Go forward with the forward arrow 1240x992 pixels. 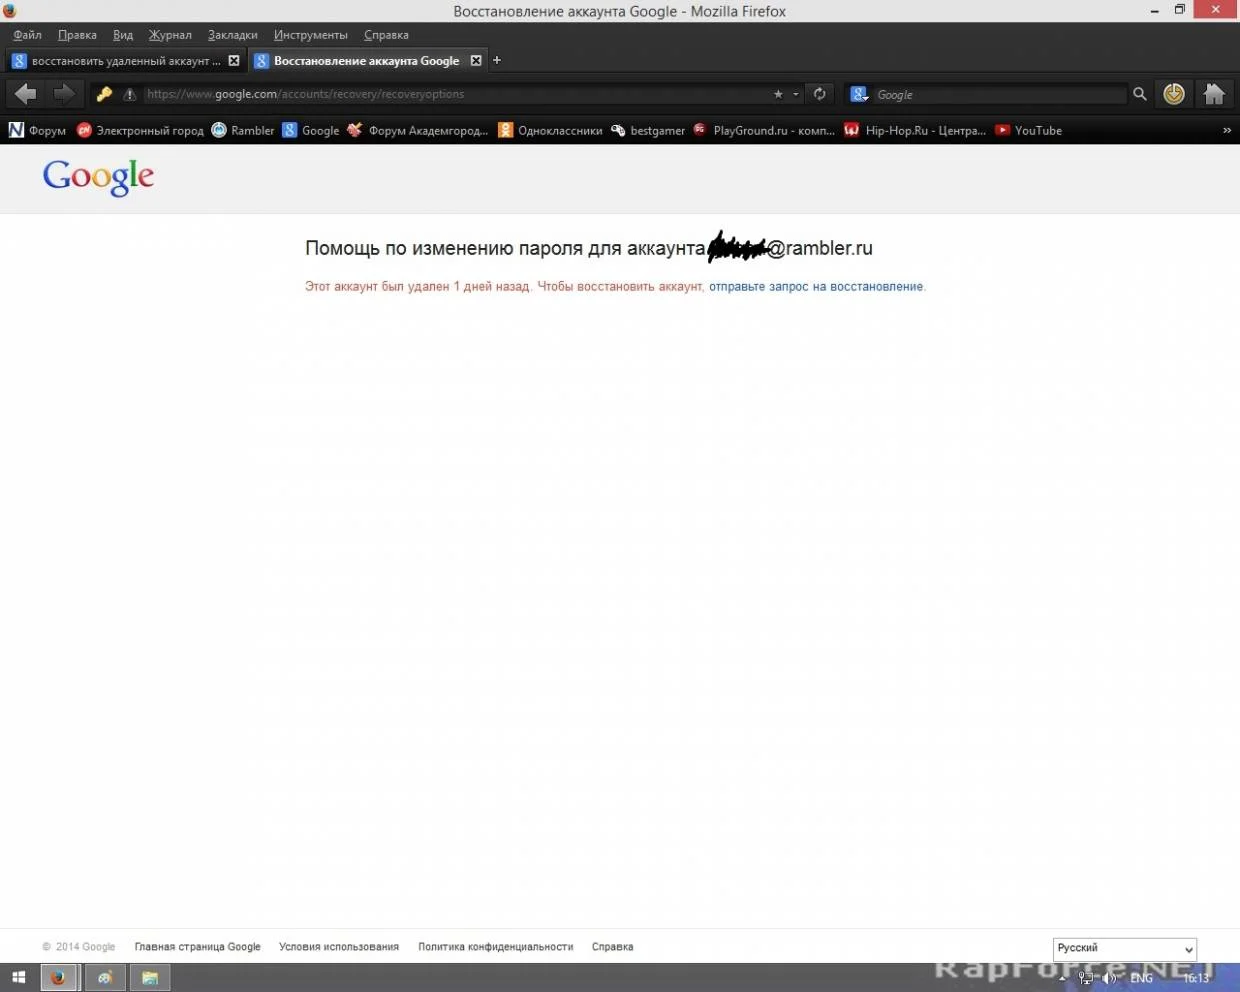pos(63,94)
